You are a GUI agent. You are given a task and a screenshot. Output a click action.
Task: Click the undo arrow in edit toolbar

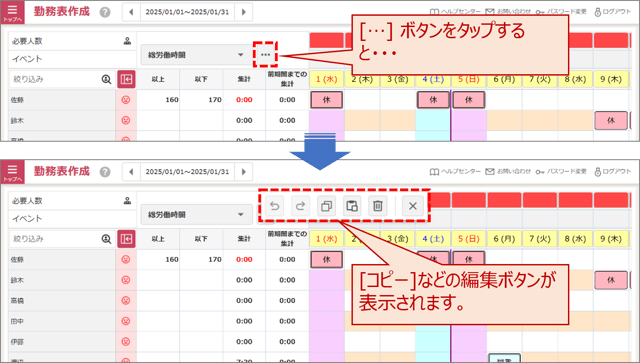pos(275,206)
